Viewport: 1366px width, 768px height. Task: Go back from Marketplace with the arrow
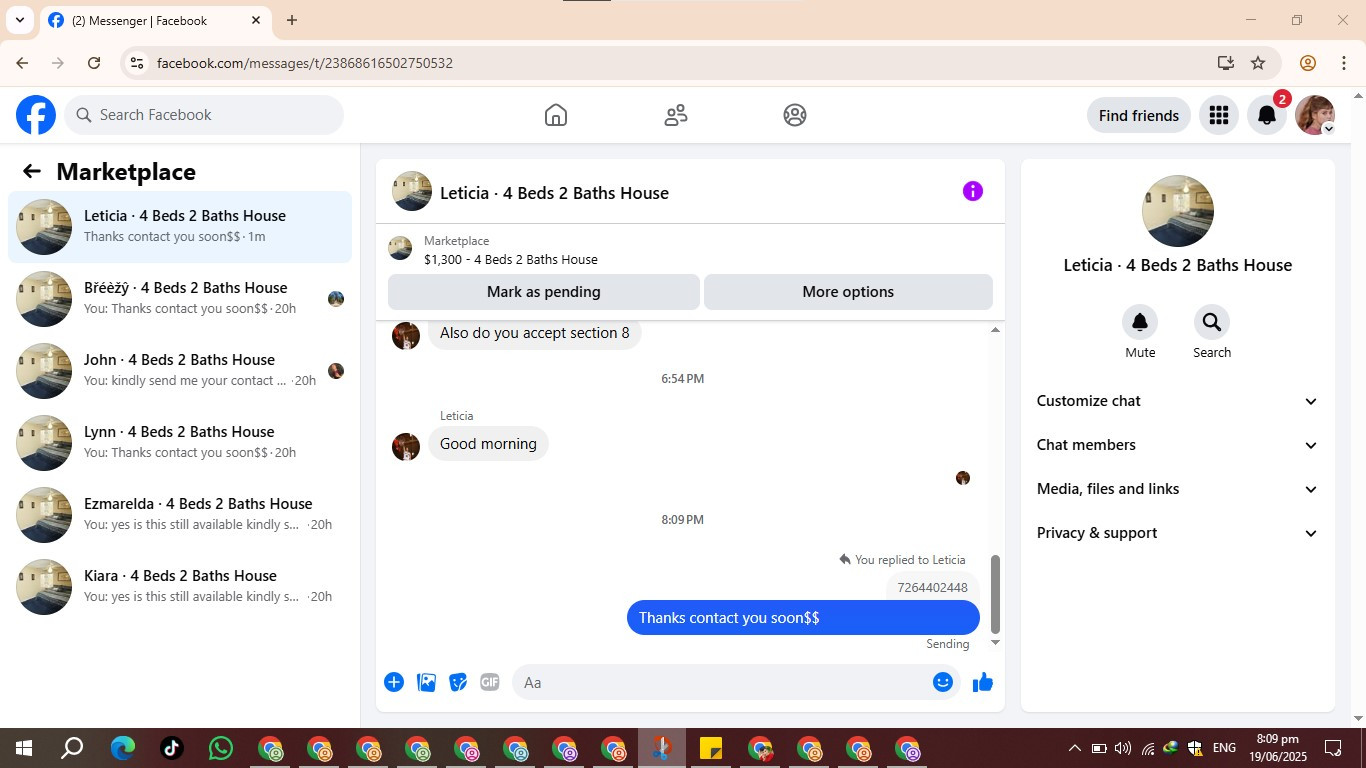pyautogui.click(x=32, y=171)
